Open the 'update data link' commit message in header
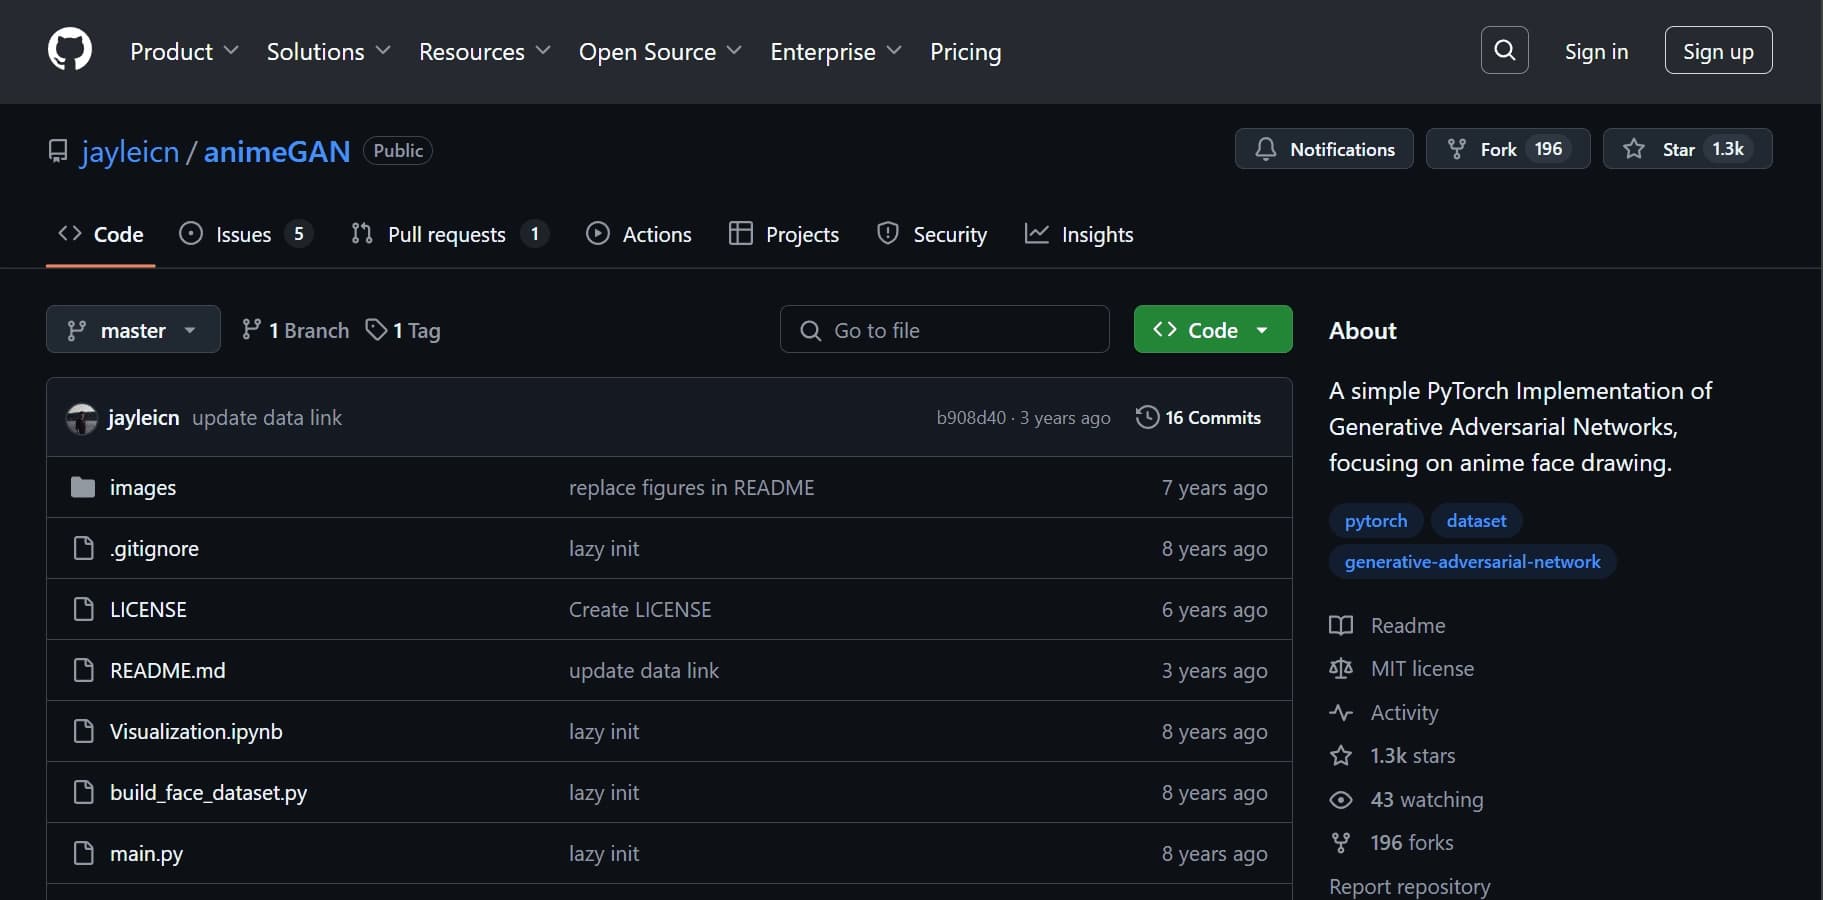Image resolution: width=1823 pixels, height=900 pixels. [x=267, y=418]
